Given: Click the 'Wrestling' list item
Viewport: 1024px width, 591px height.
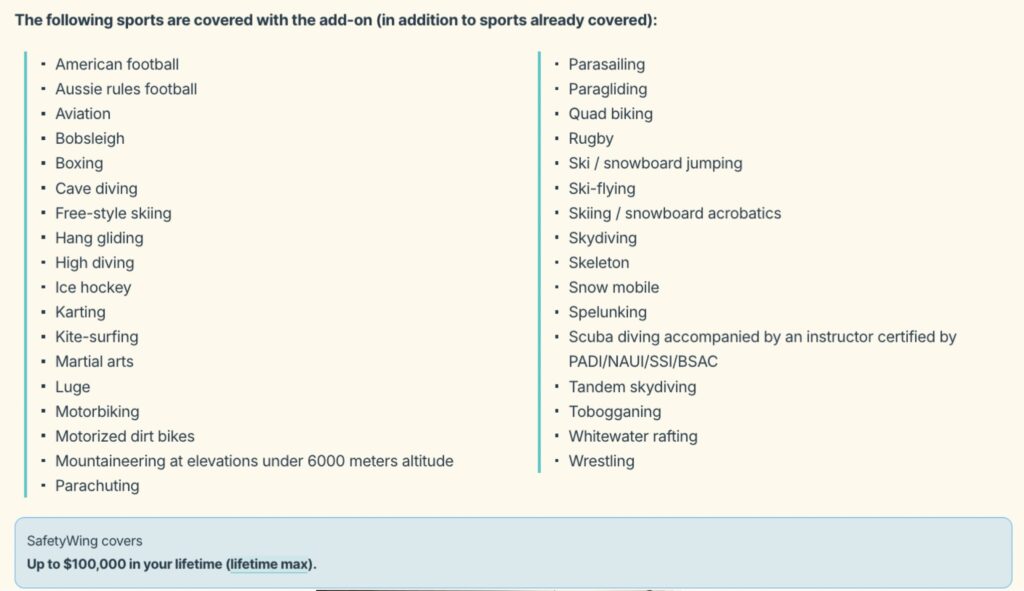Looking at the screenshot, I should click(x=601, y=461).
